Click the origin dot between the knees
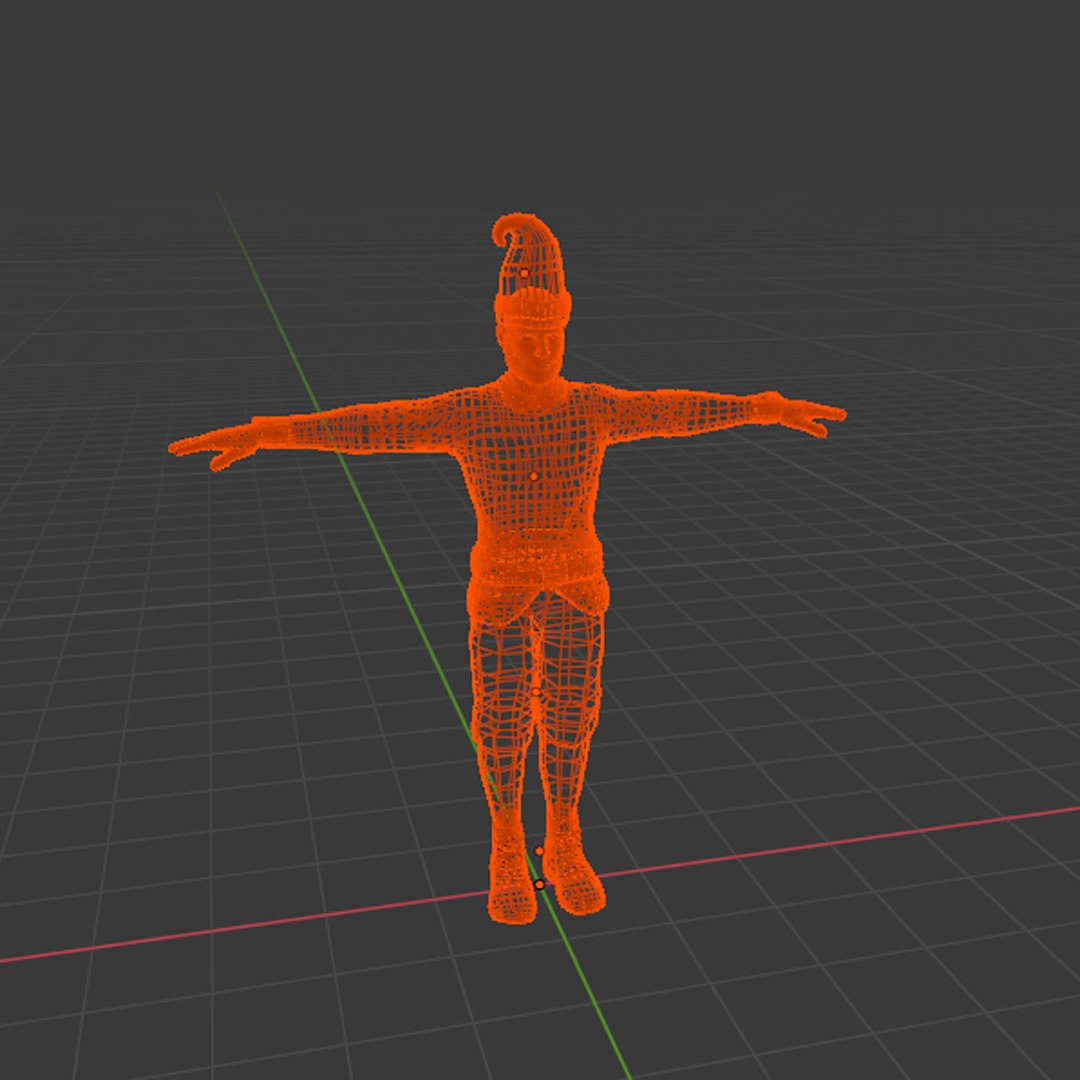 pos(536,692)
